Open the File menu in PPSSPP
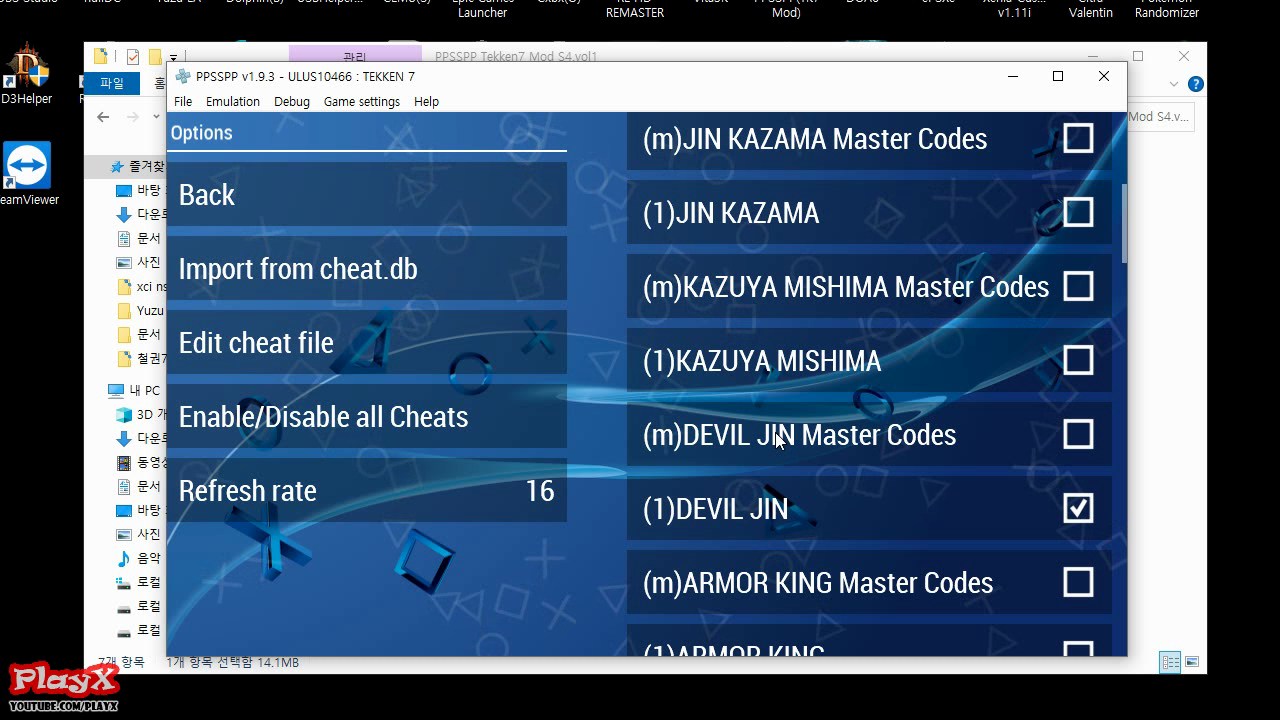The image size is (1280, 720). [183, 102]
